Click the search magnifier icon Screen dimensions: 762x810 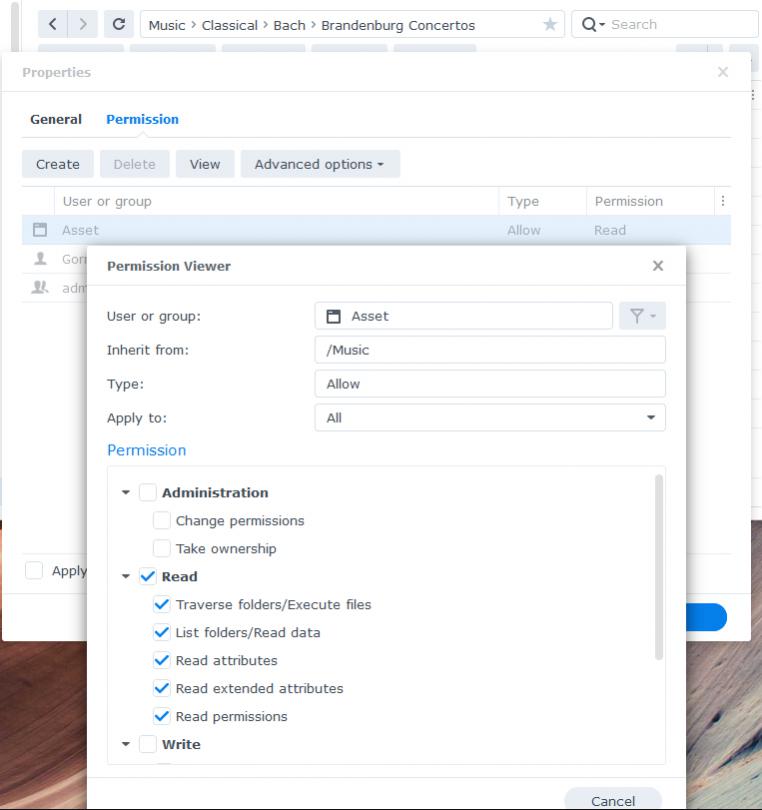pos(589,25)
